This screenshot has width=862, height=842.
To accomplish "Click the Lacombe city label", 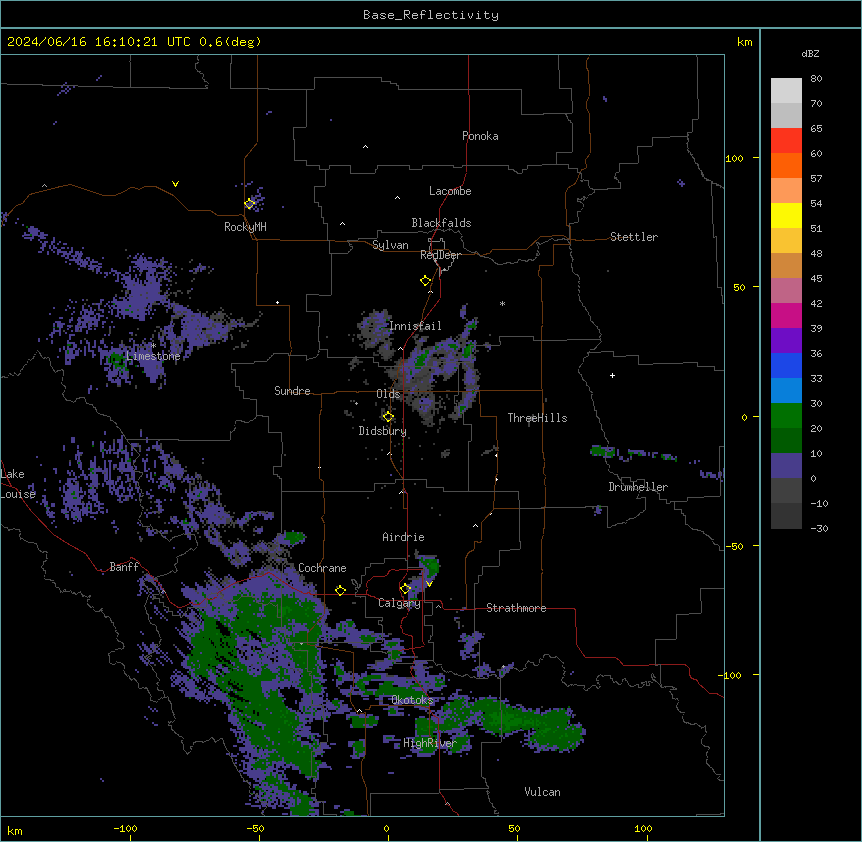I will [450, 191].
